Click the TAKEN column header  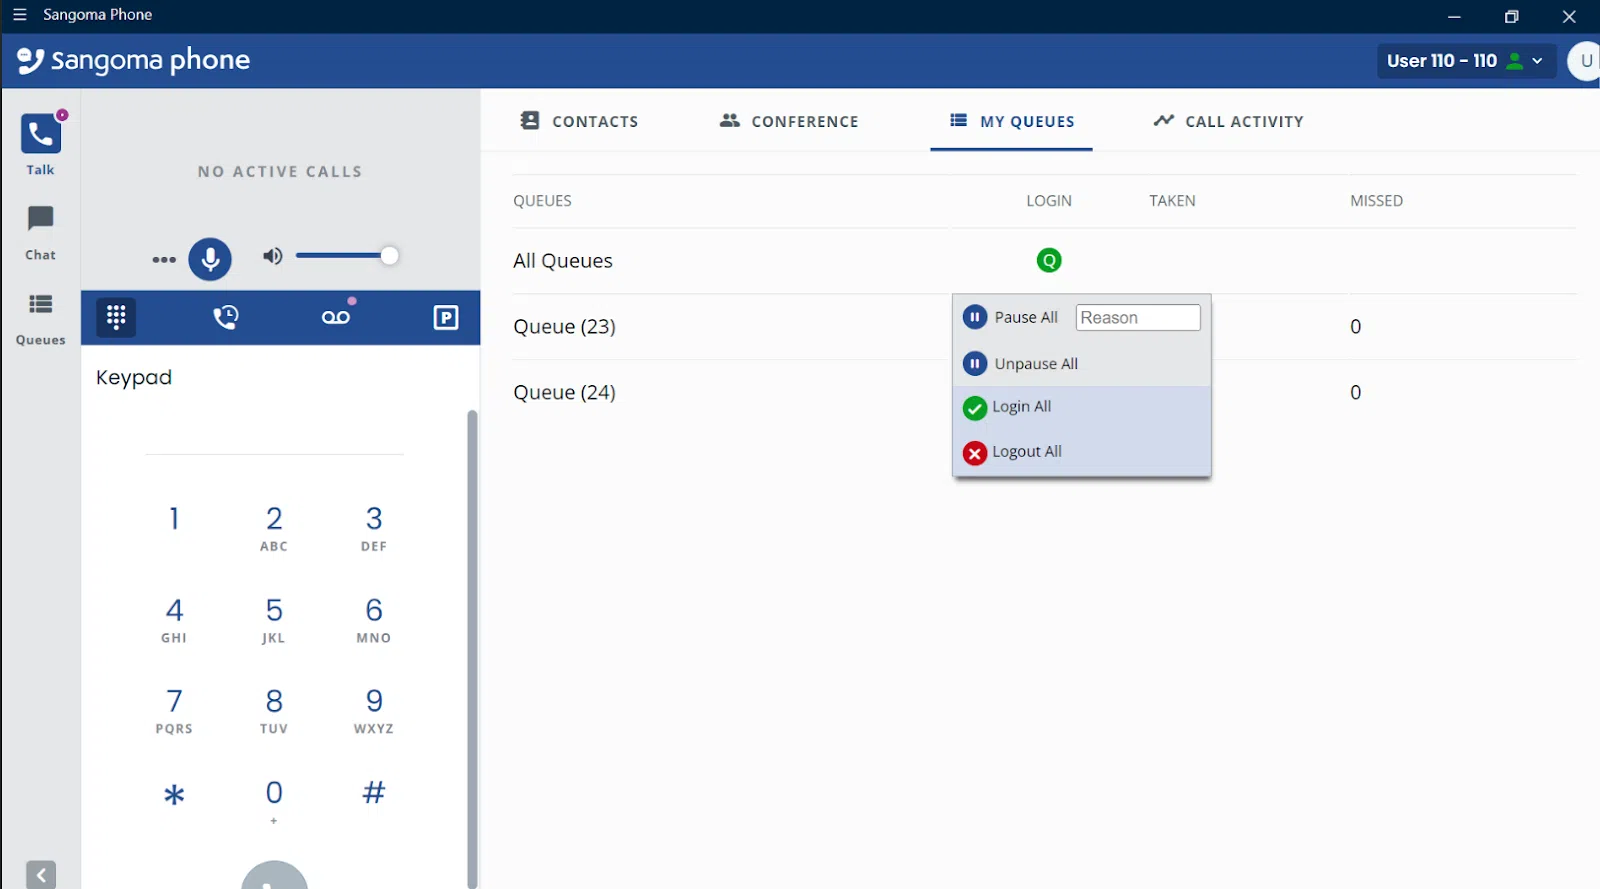click(x=1172, y=201)
